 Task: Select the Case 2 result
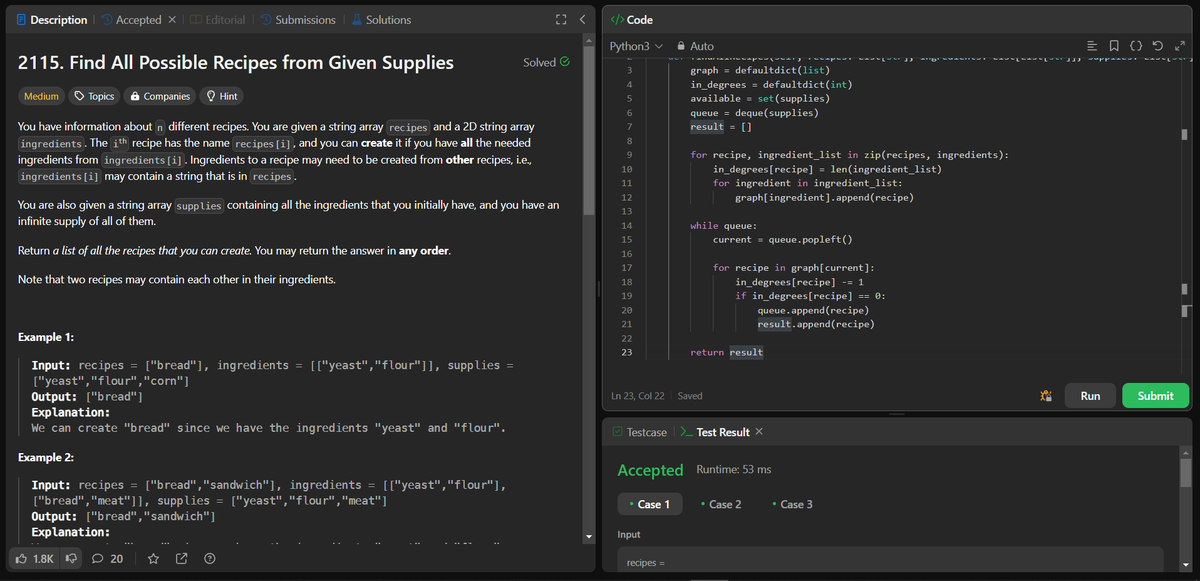pyautogui.click(x=722, y=504)
